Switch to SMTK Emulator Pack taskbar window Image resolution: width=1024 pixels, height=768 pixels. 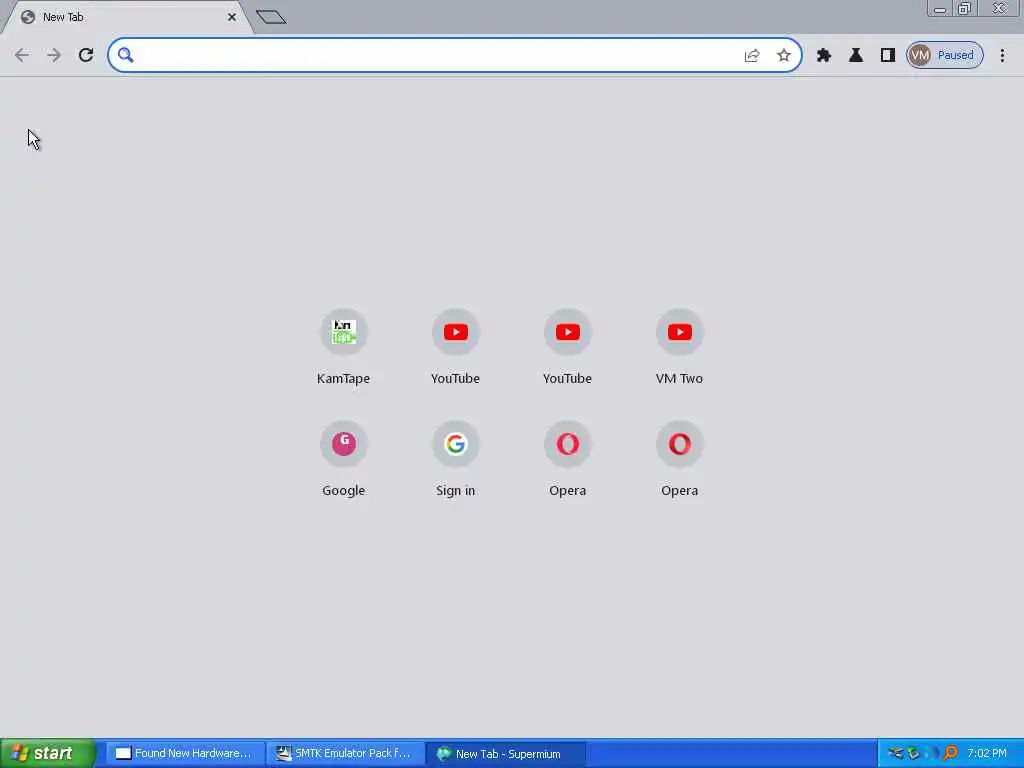coord(345,754)
